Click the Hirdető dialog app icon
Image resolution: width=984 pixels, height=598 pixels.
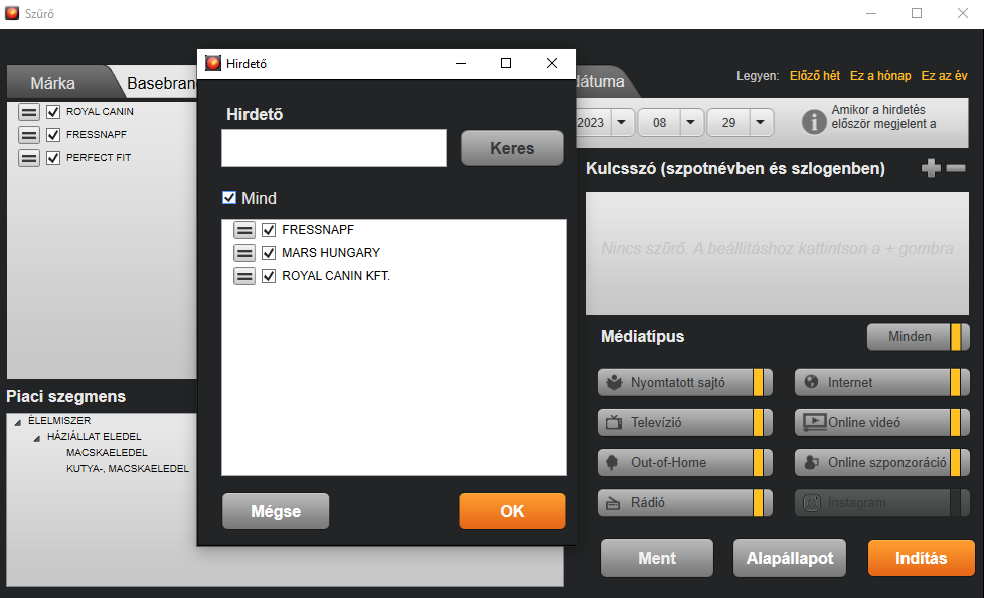tap(213, 63)
